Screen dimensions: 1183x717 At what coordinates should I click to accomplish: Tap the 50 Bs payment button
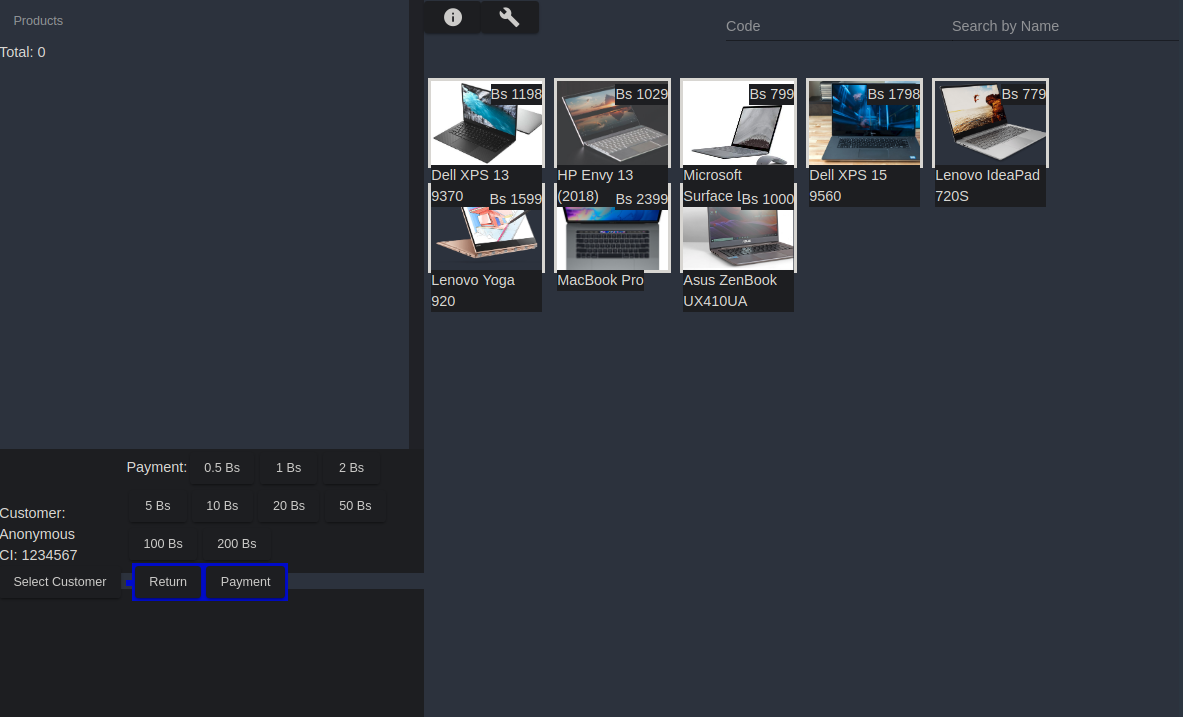point(355,506)
